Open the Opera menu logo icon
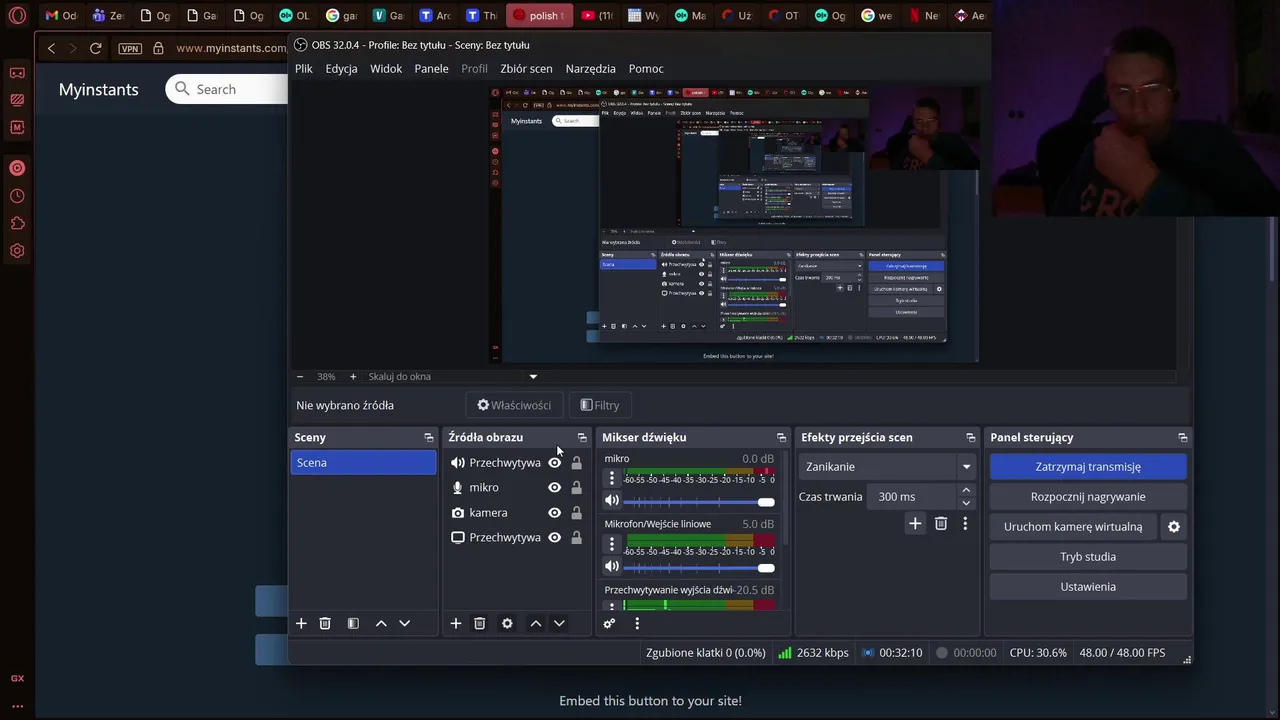1280x720 pixels. tap(17, 15)
